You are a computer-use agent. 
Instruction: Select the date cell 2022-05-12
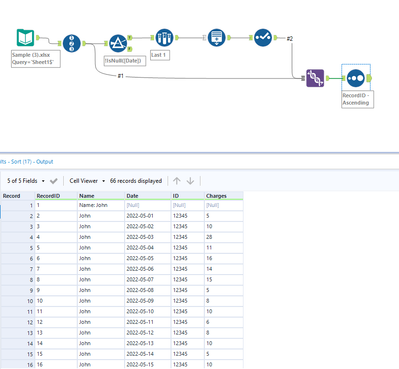coord(148,333)
